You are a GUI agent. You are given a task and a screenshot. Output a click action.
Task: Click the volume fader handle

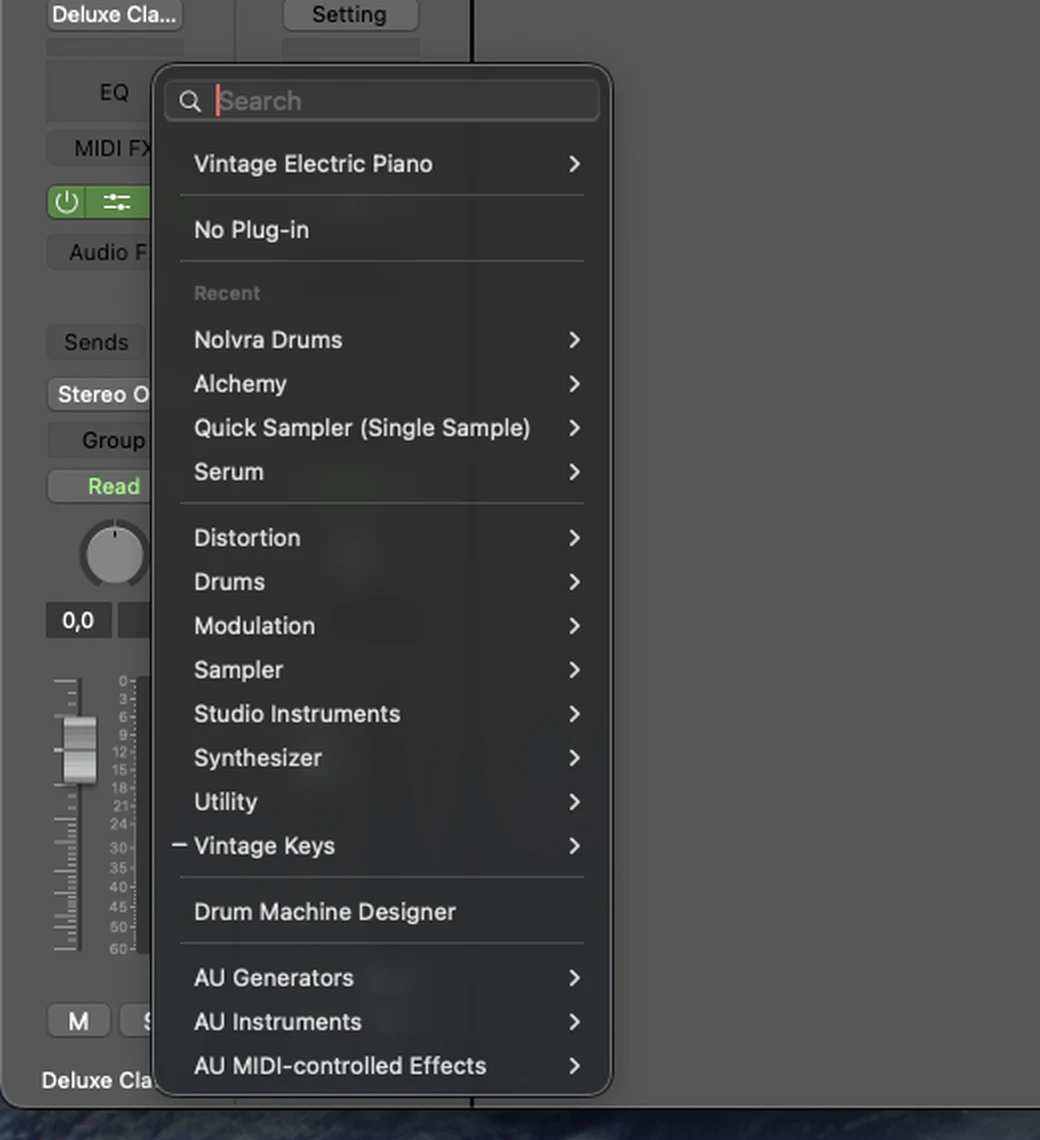click(79, 750)
